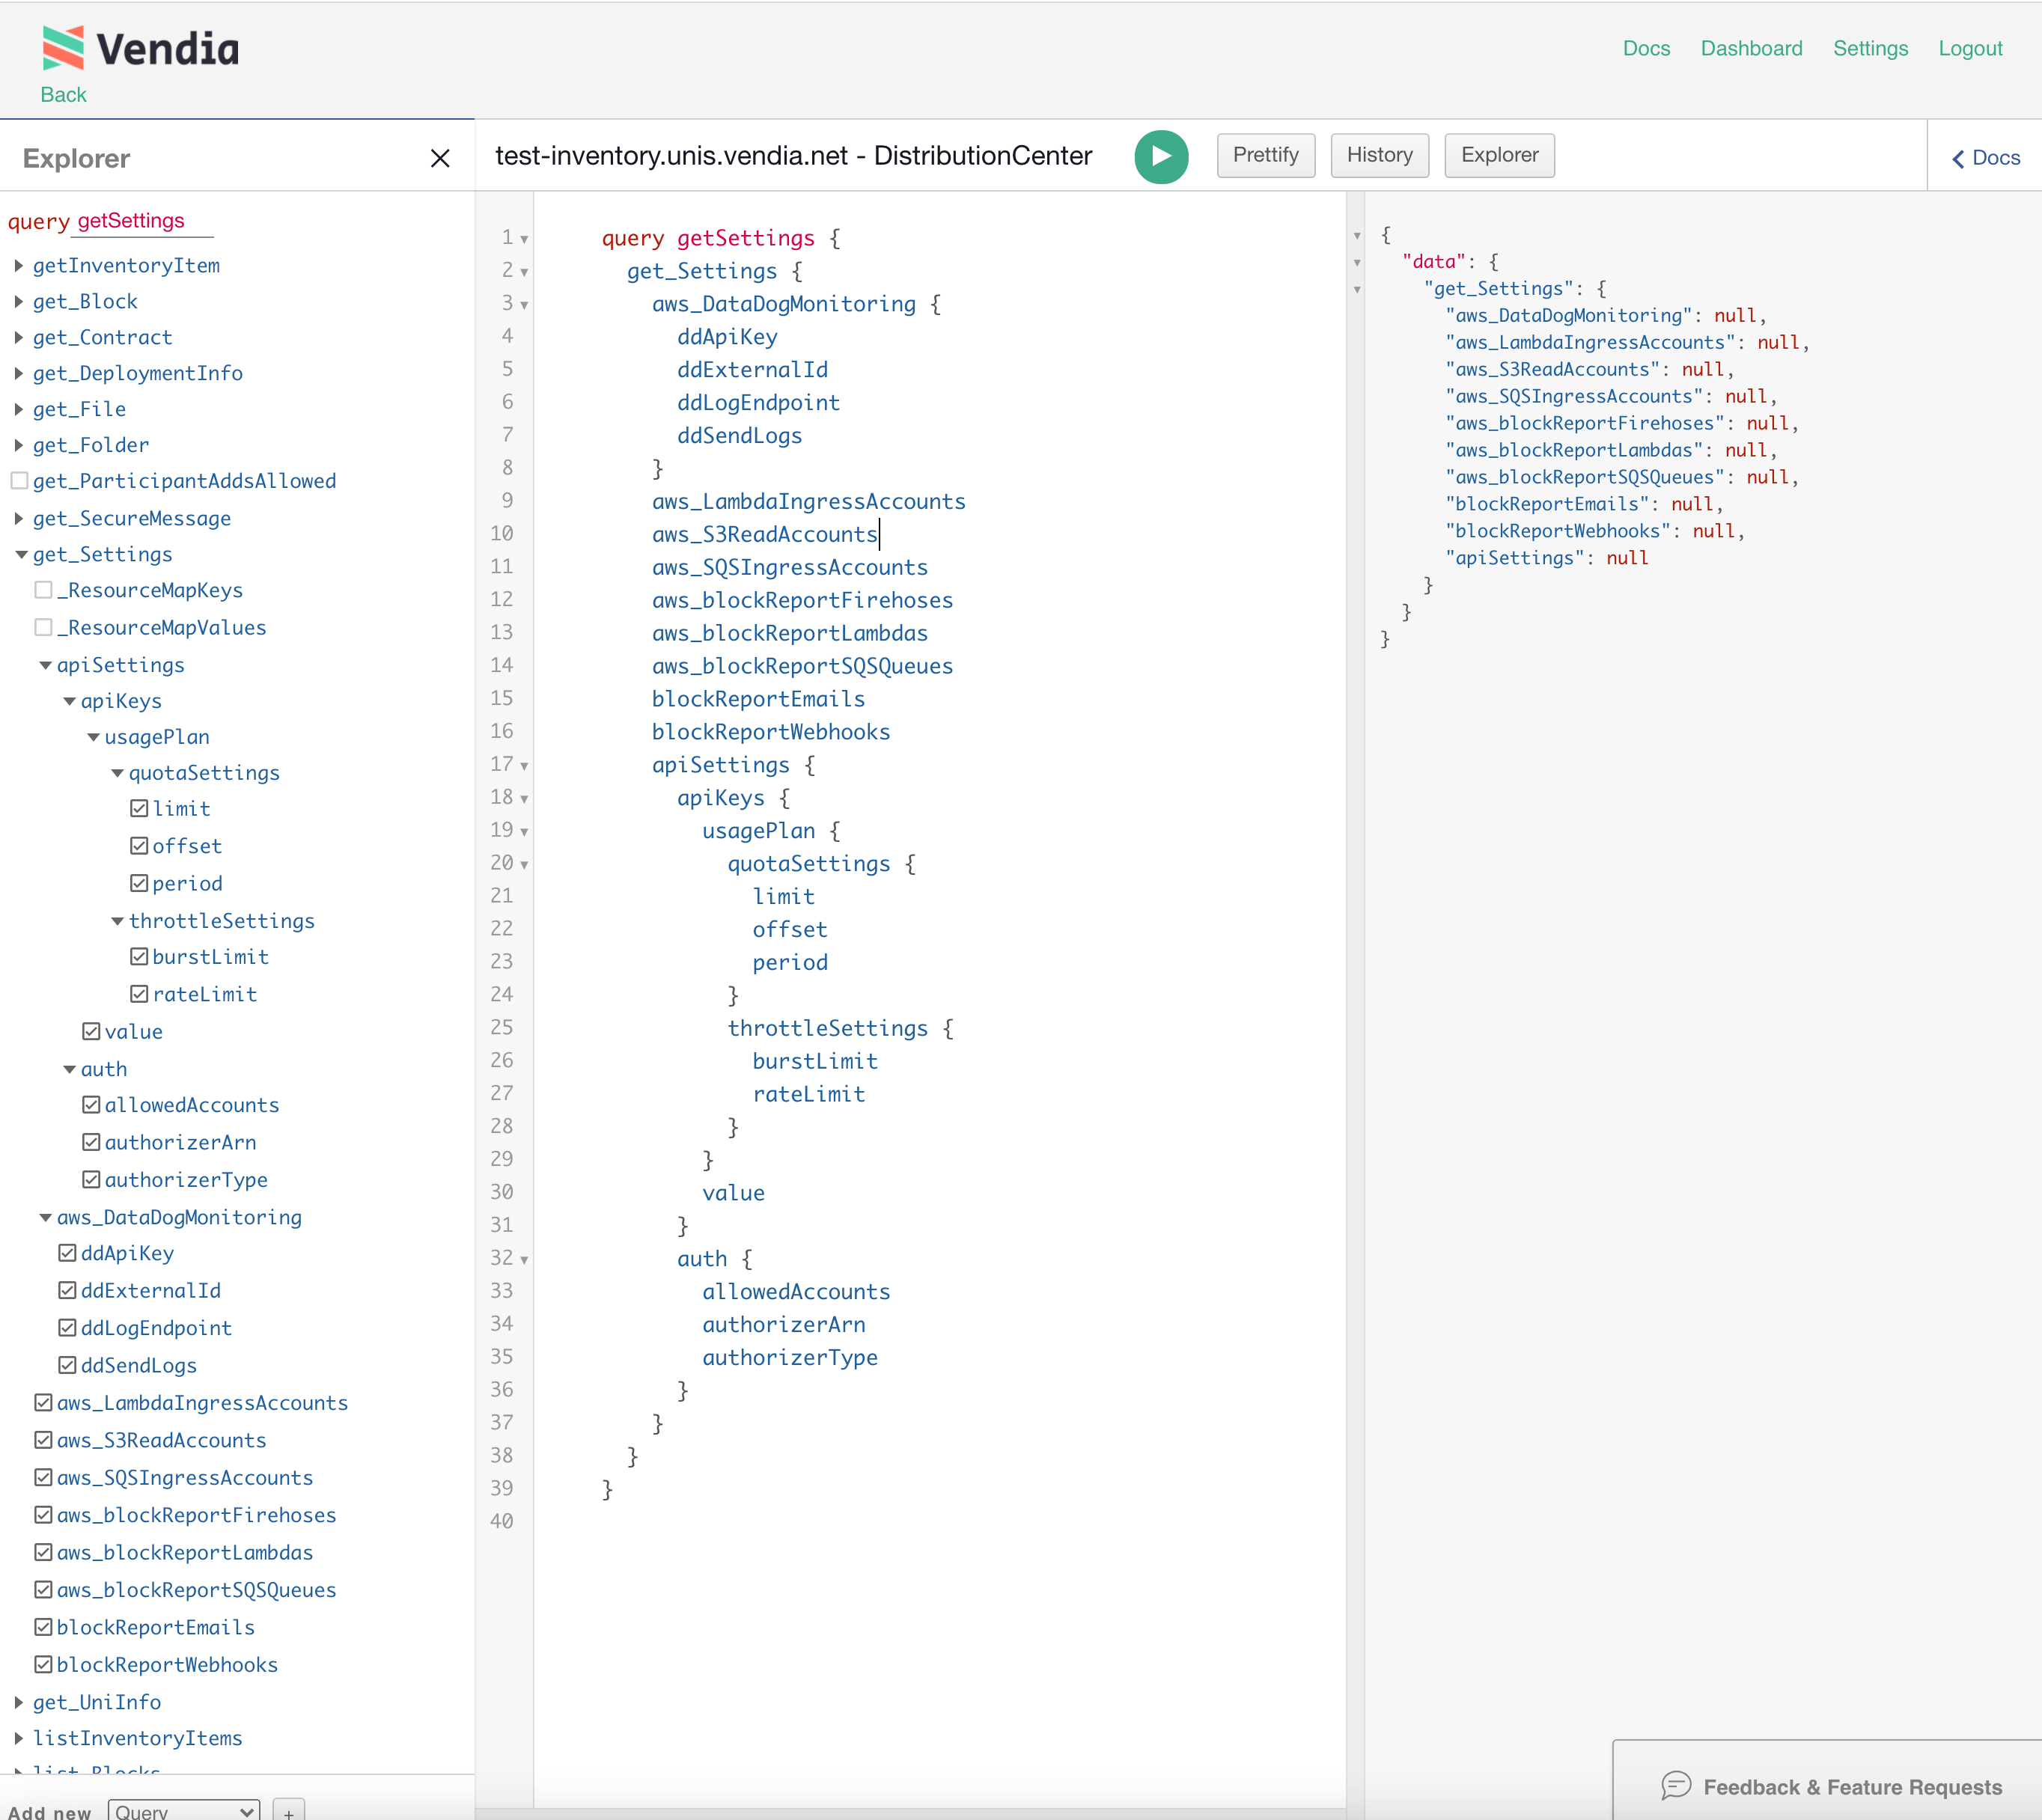The width and height of the screenshot is (2042, 1820).
Task: Toggle the Explorer toolbar button
Action: (x=1499, y=155)
